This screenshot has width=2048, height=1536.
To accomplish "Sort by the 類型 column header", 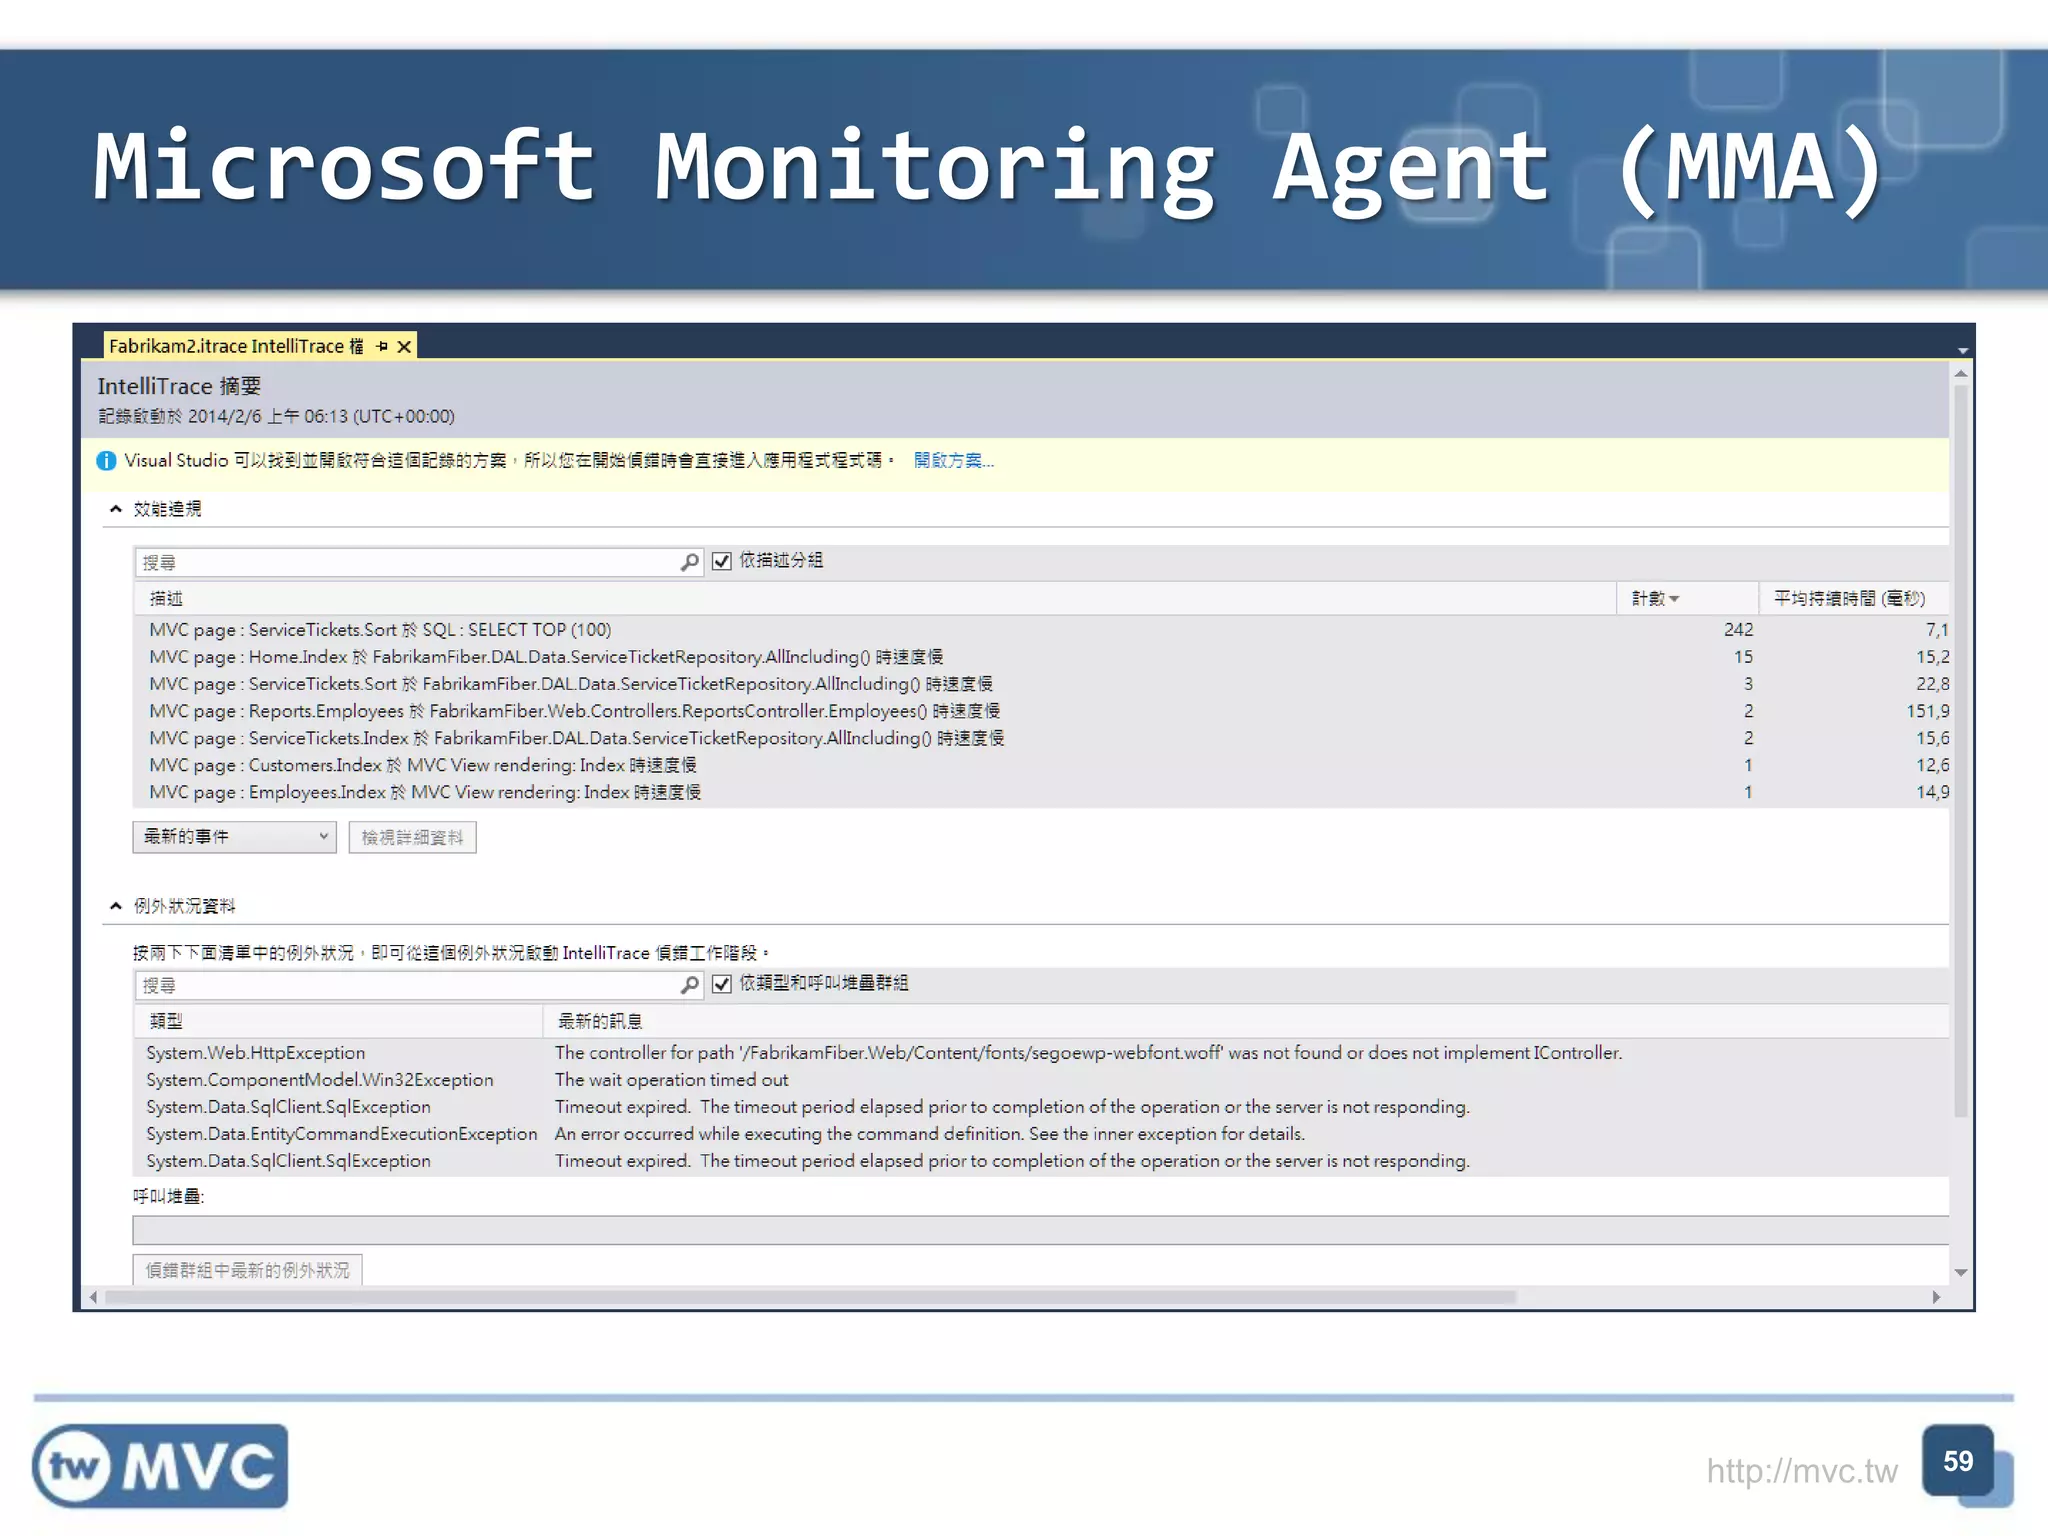I will 338,1021.
